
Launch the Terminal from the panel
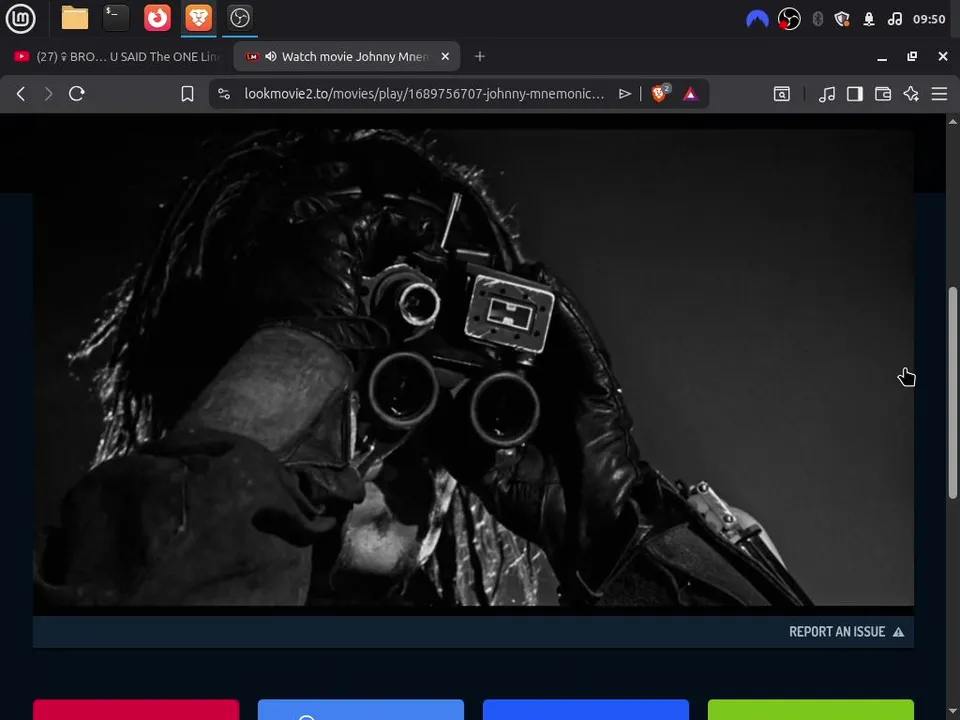pos(116,18)
